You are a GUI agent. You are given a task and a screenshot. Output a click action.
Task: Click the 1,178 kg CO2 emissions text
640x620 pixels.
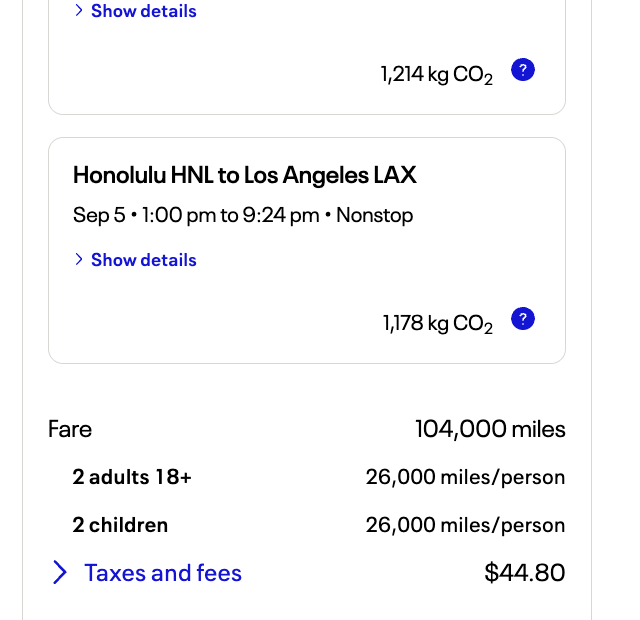click(438, 324)
